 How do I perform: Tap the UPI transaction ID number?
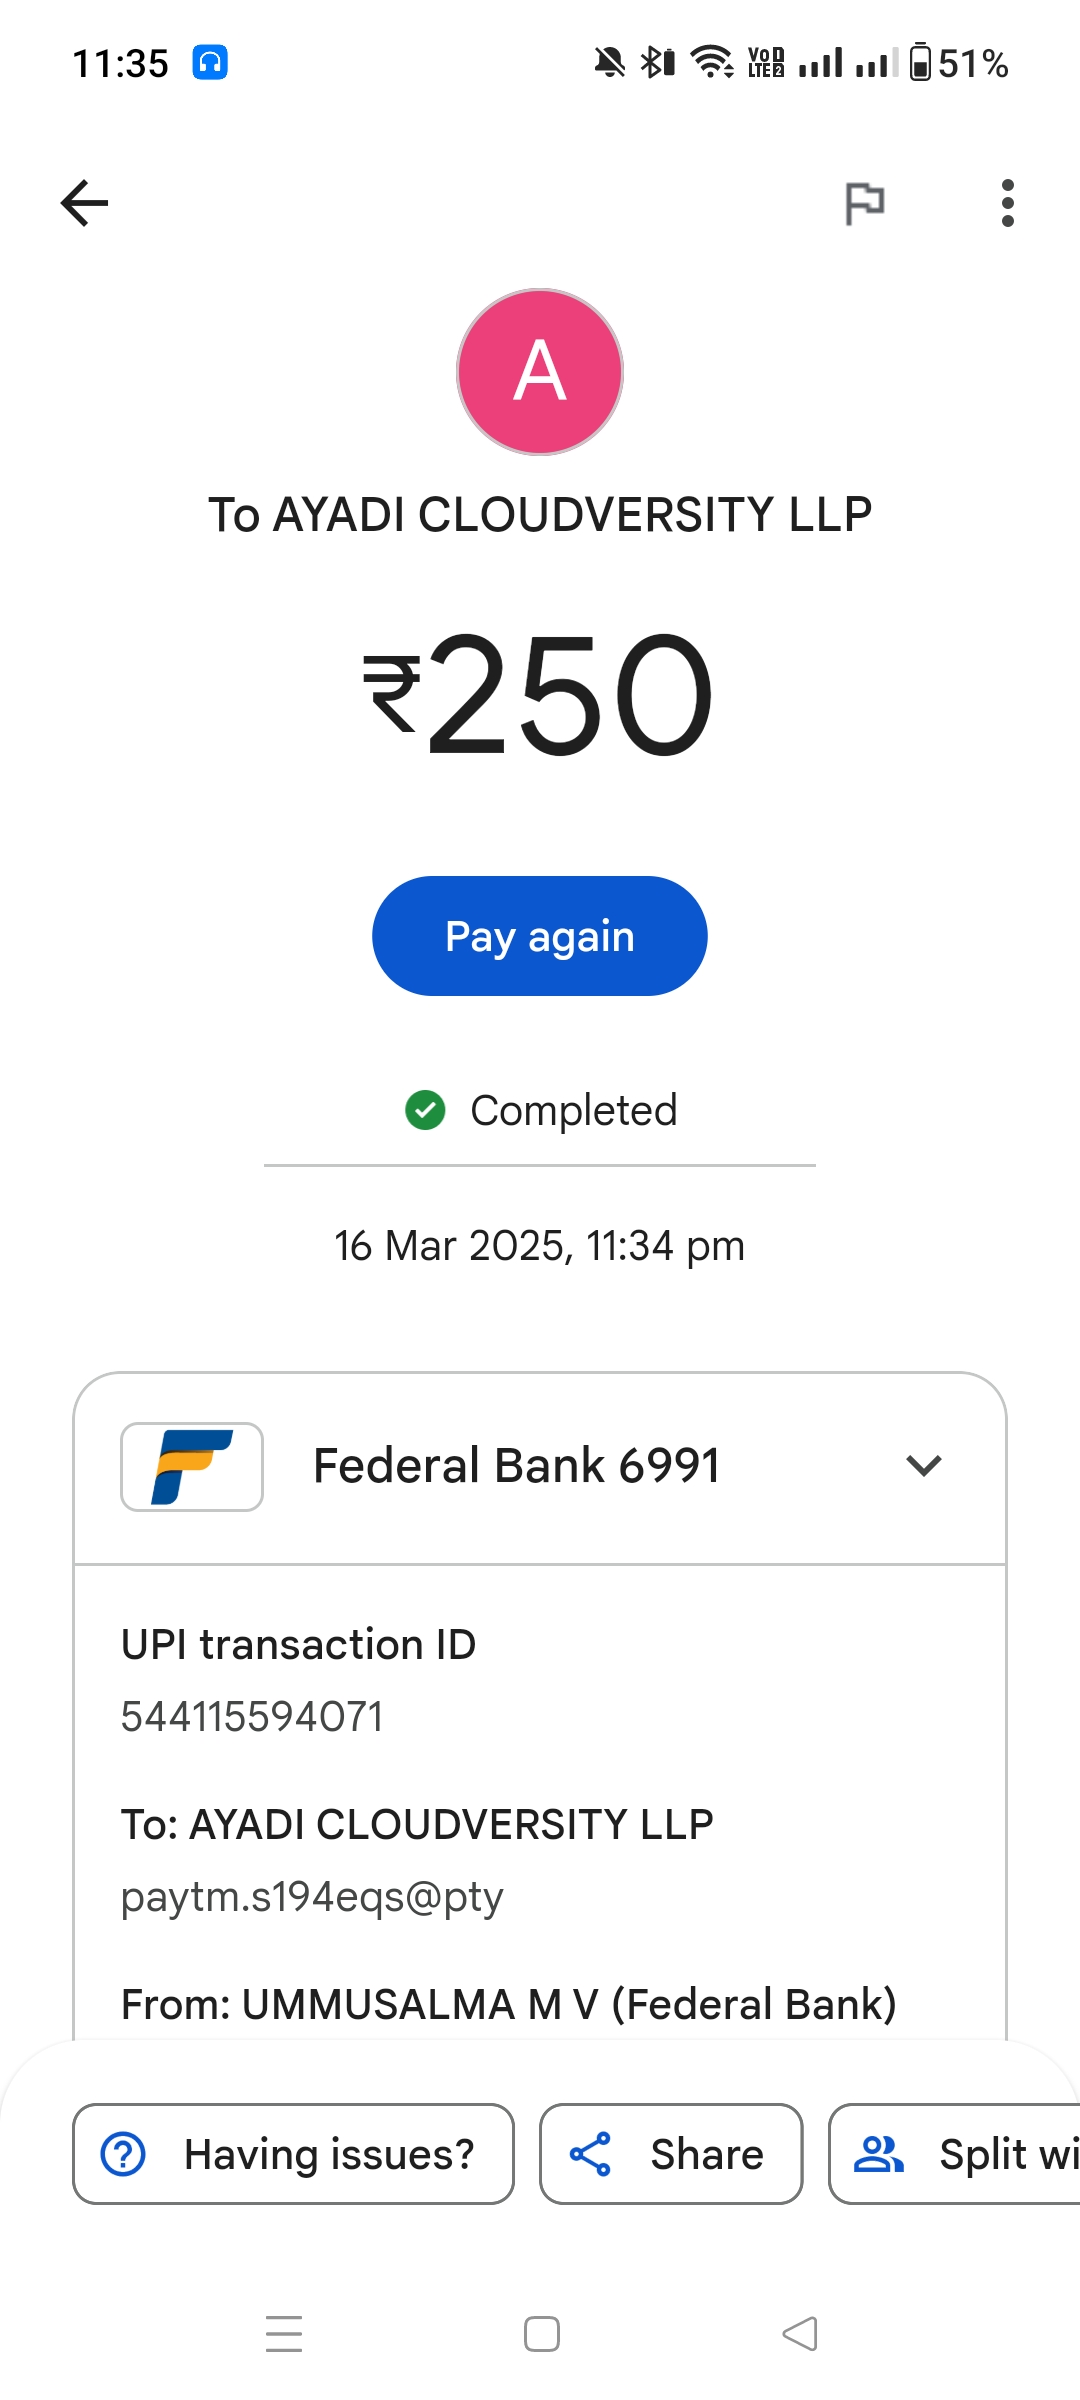point(252,1717)
